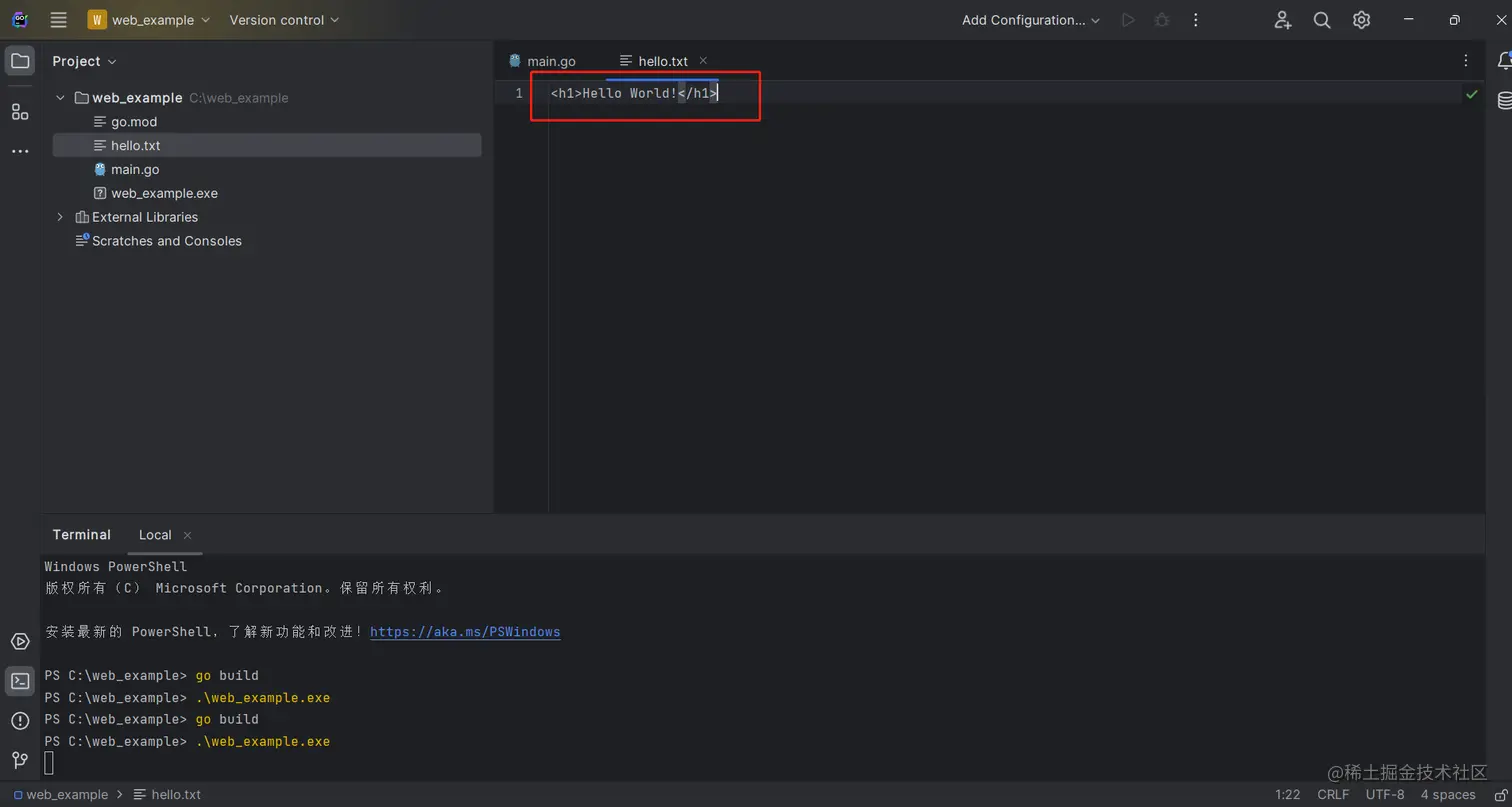Expand the Version control dropdown
Viewport: 1512px width, 807px height.
(x=284, y=20)
